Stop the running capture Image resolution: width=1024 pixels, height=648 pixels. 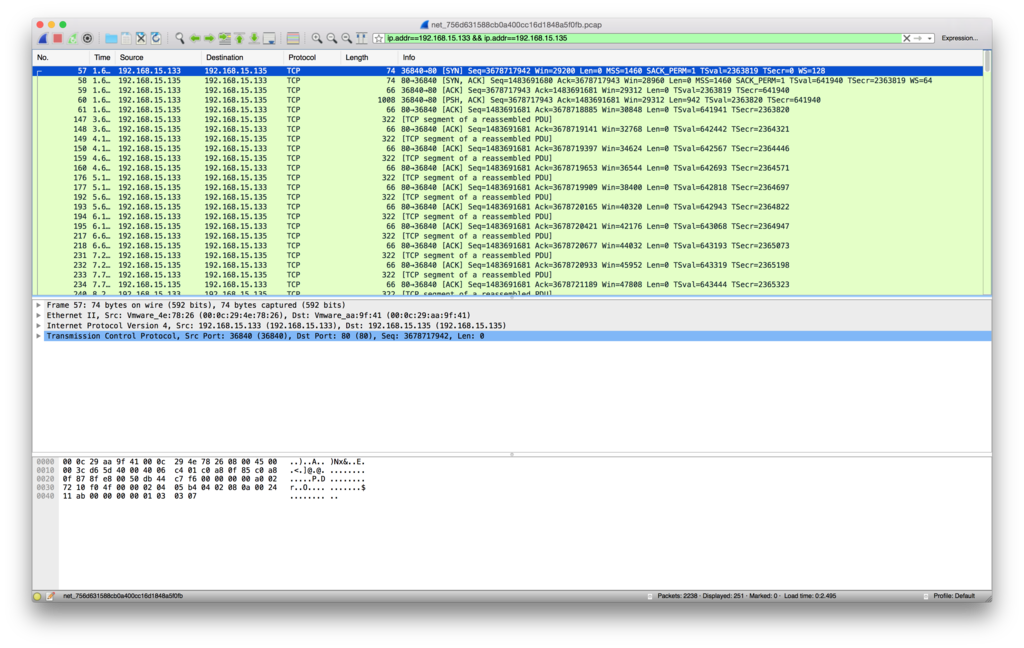pyautogui.click(x=57, y=38)
